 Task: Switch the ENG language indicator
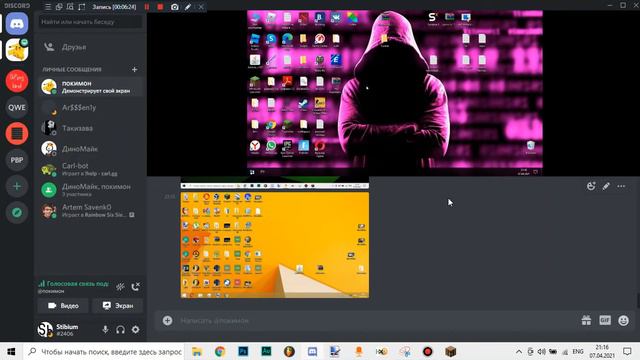578,351
